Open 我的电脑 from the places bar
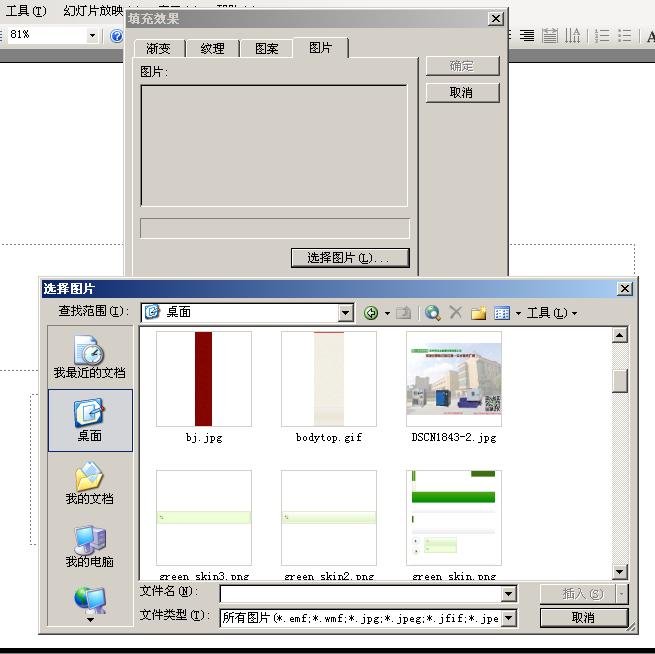The image size is (655, 654). tap(90, 546)
